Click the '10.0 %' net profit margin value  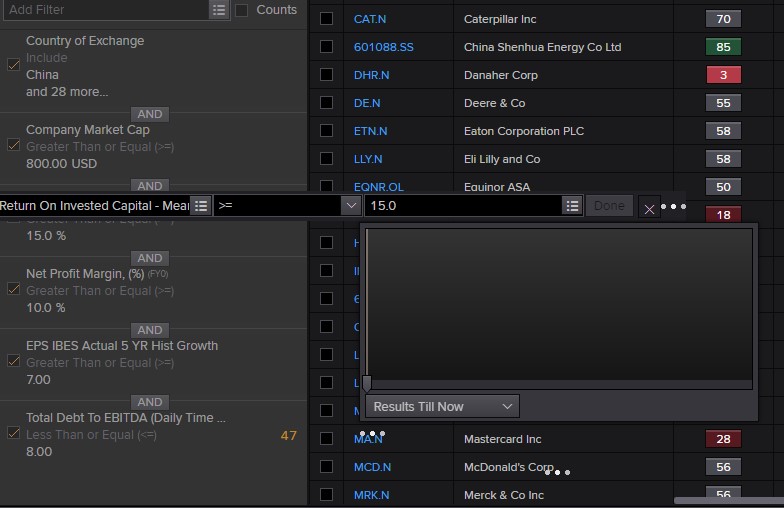[46, 308]
